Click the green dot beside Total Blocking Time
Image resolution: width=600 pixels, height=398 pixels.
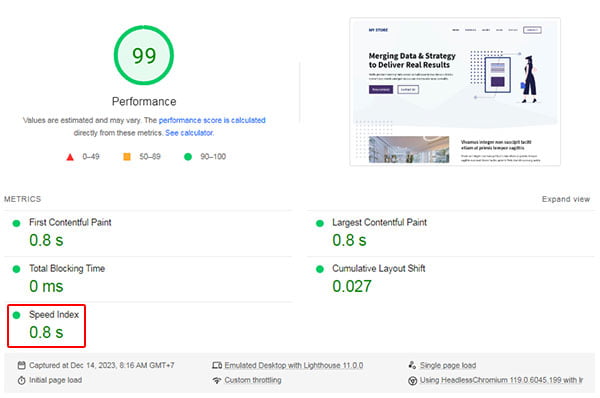16,269
